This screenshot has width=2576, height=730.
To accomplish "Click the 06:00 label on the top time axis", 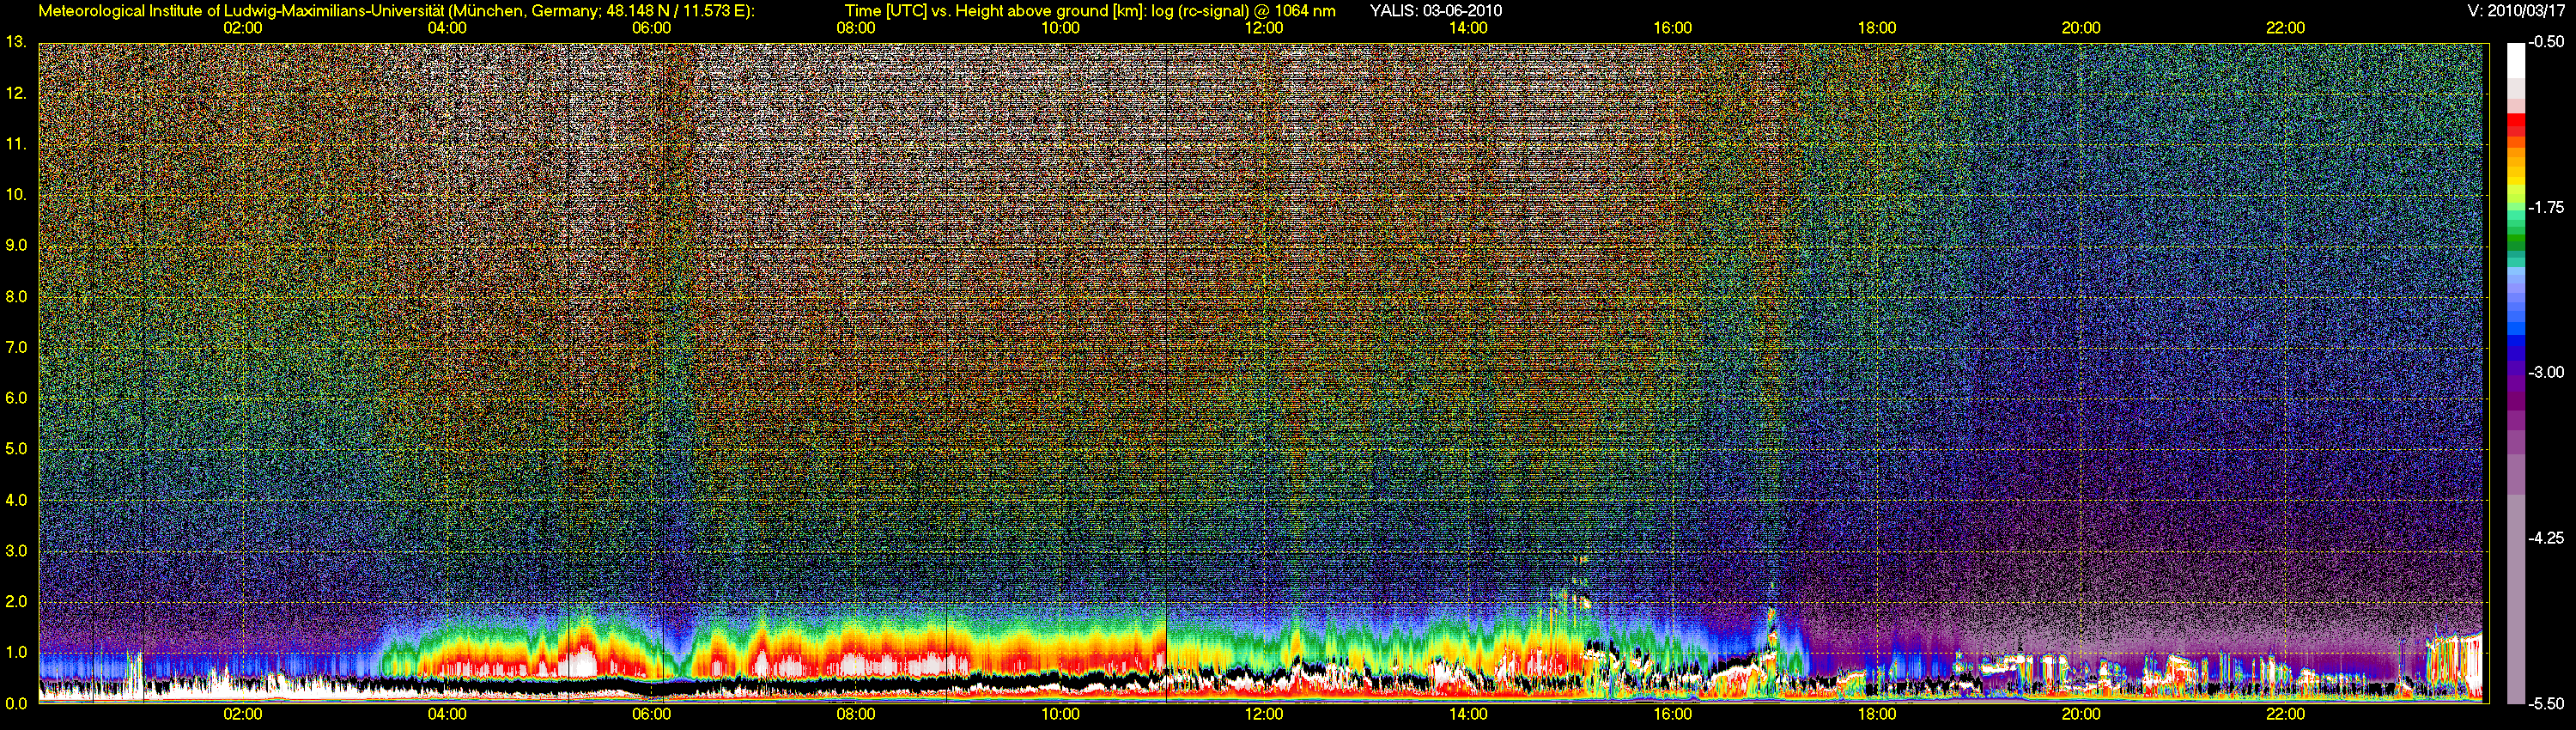I will (x=651, y=28).
